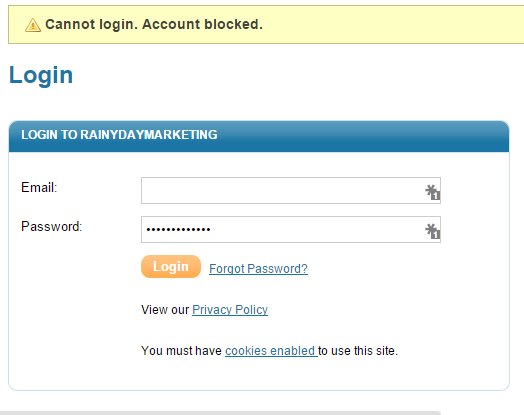Click the 'to use this site.' text
This screenshot has width=524, height=415.
[358, 351]
